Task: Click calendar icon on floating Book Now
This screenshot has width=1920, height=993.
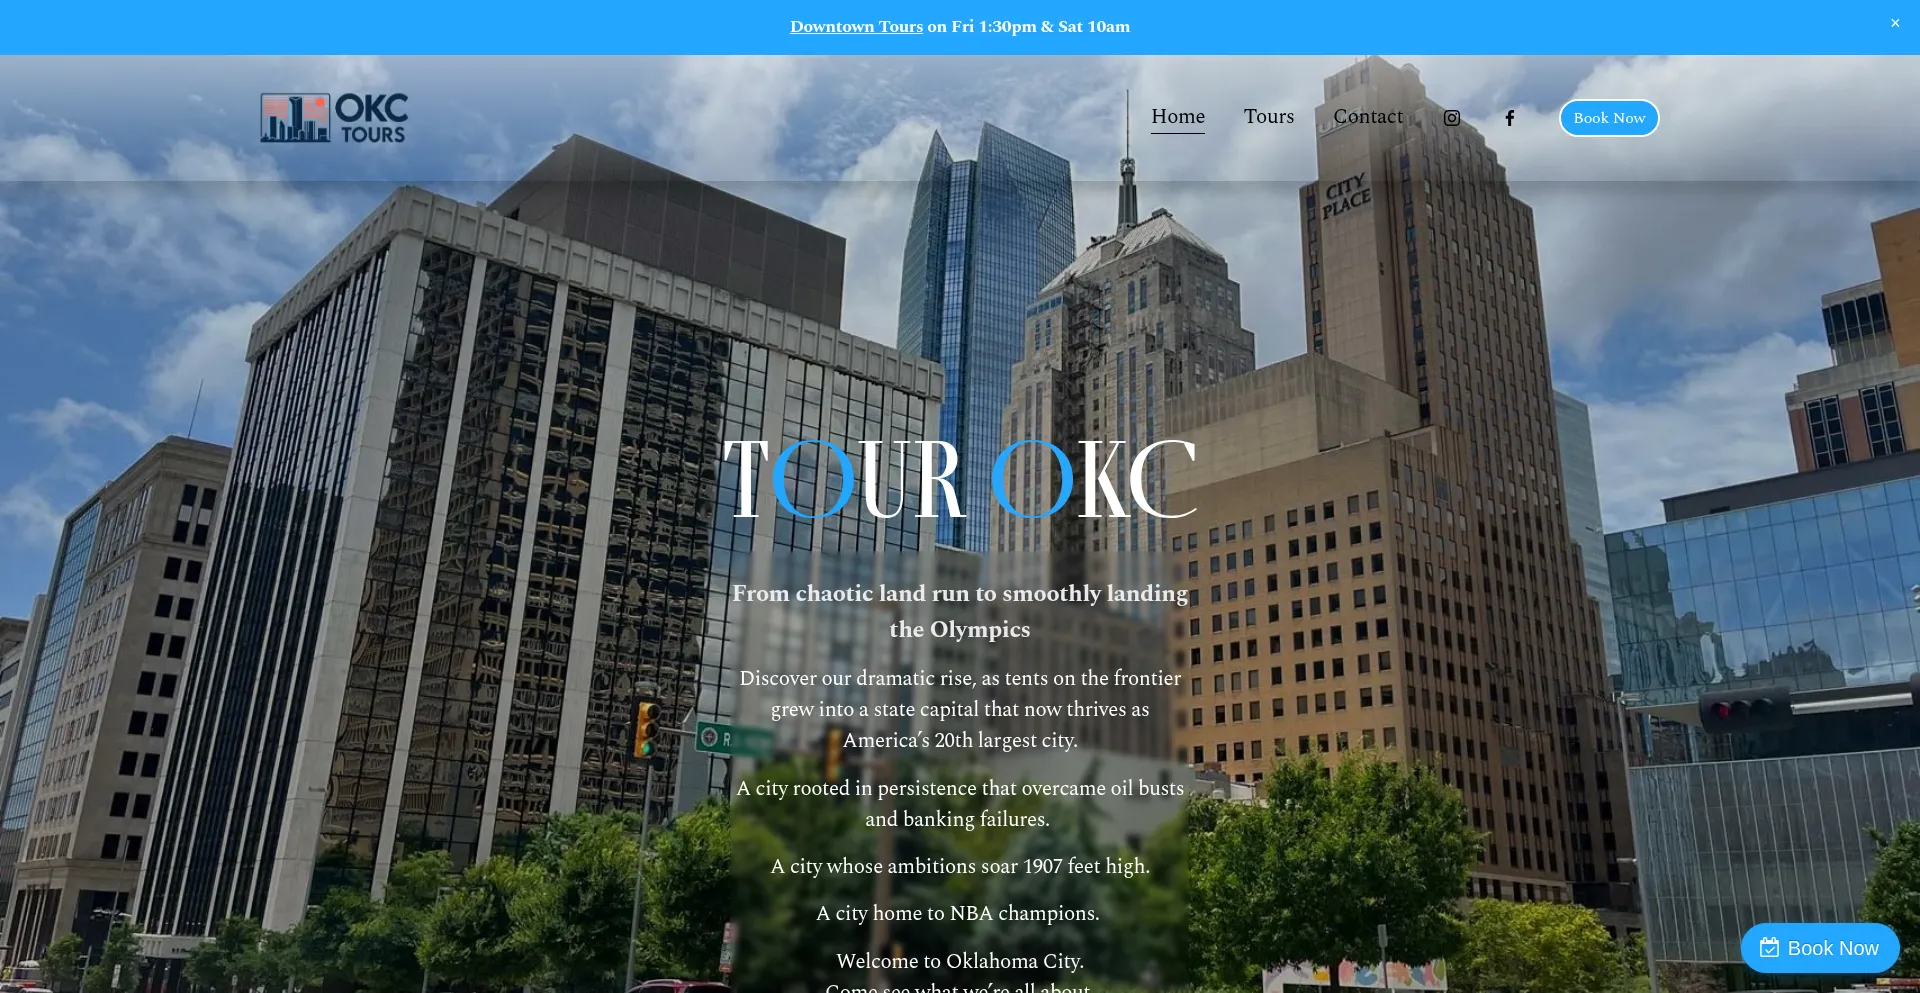Action: pyautogui.click(x=1769, y=948)
